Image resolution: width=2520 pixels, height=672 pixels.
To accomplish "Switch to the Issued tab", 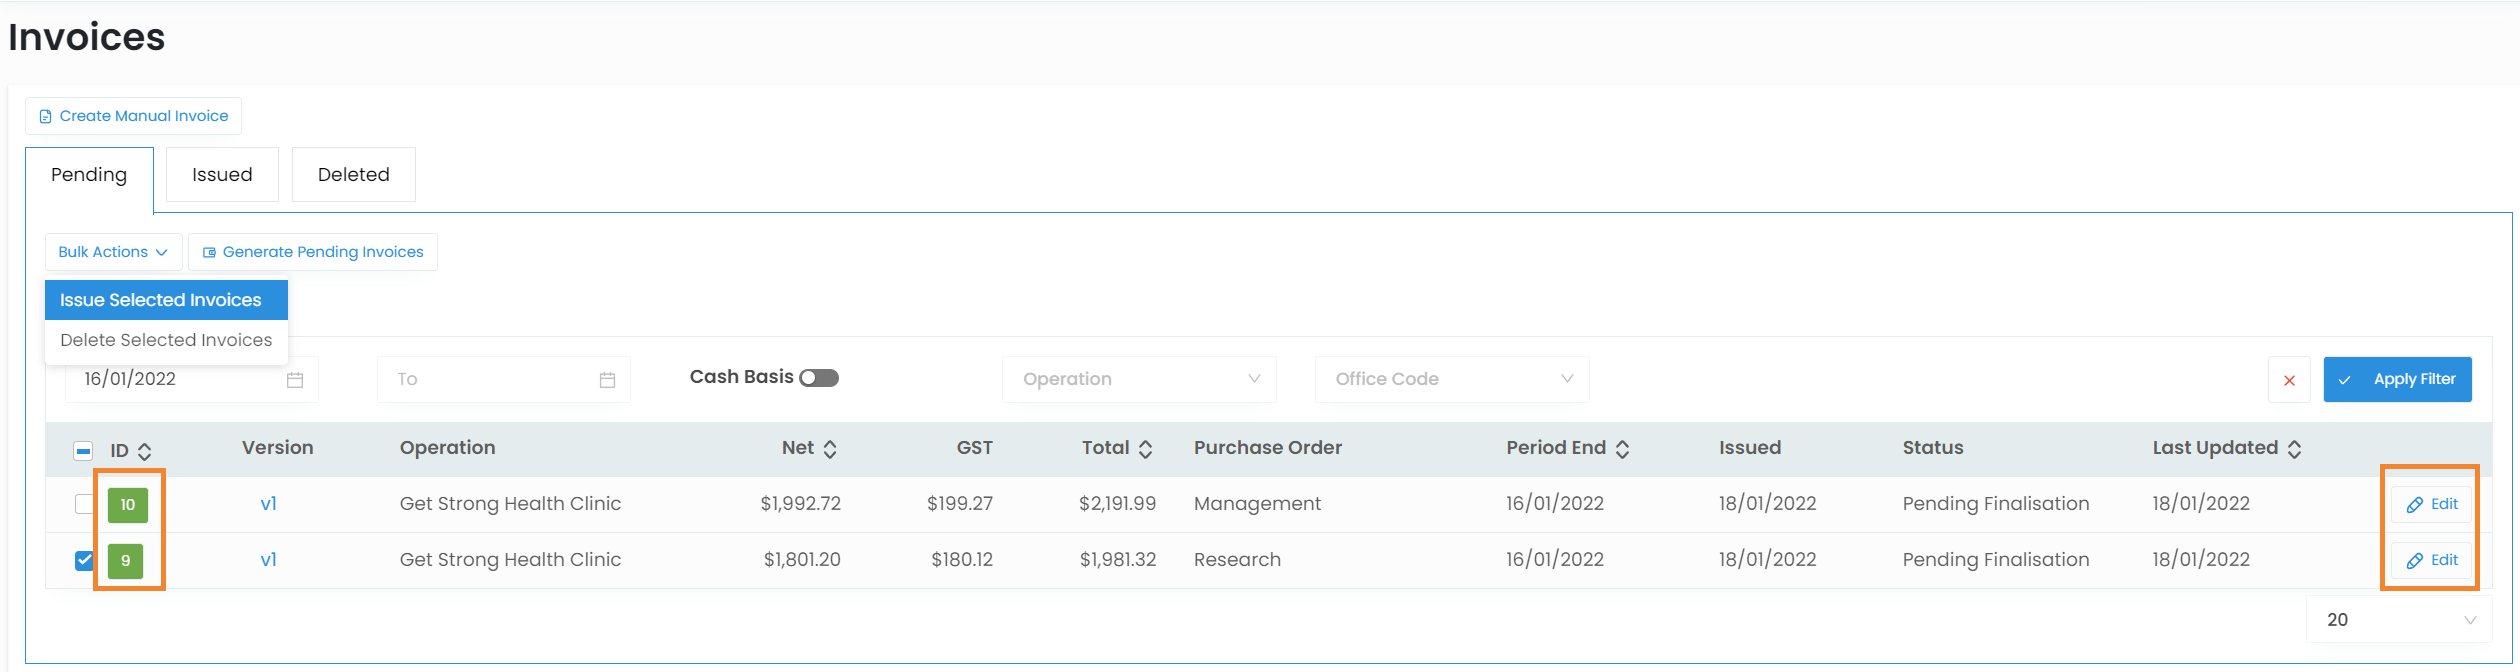I will (222, 175).
